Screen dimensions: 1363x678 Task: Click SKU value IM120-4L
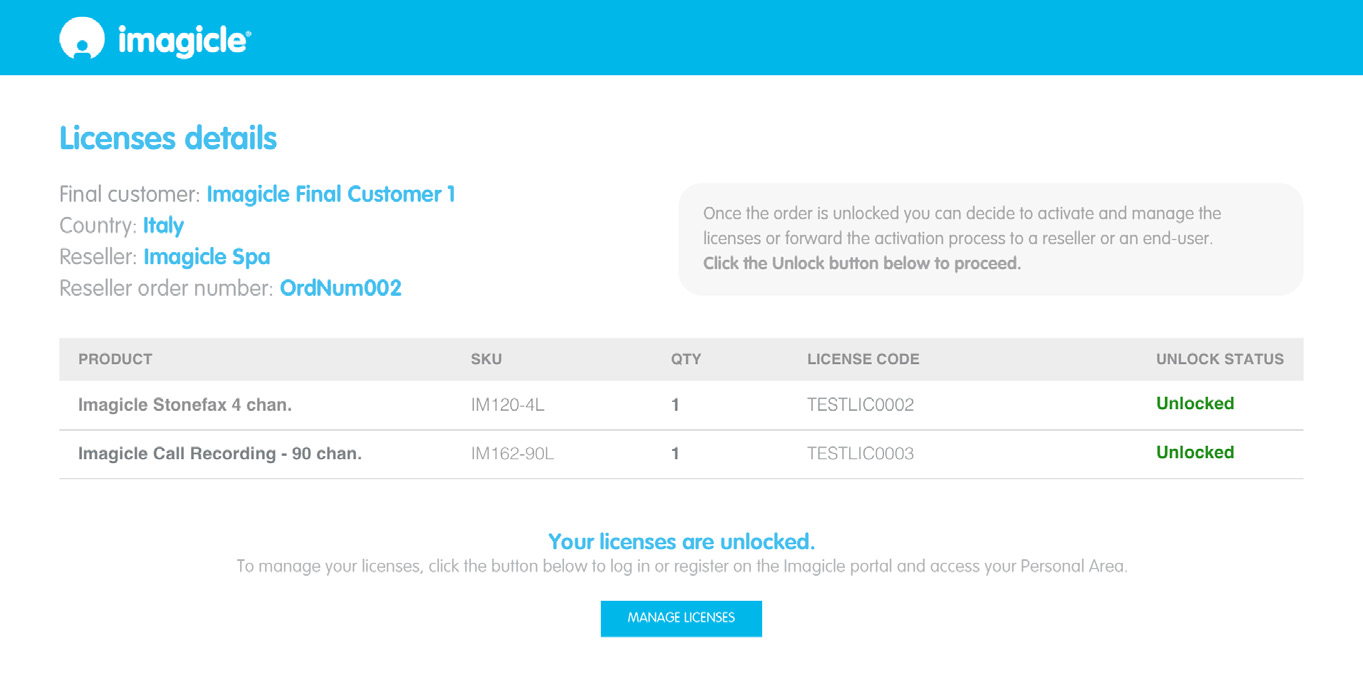click(507, 405)
